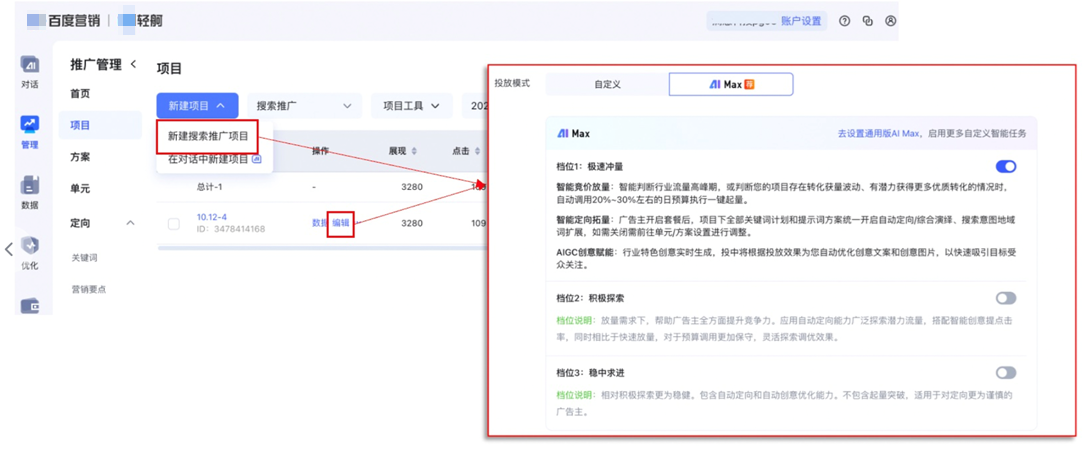Open 关键词 under 定向
This screenshot has height=450, width=1091.
[x=84, y=257]
